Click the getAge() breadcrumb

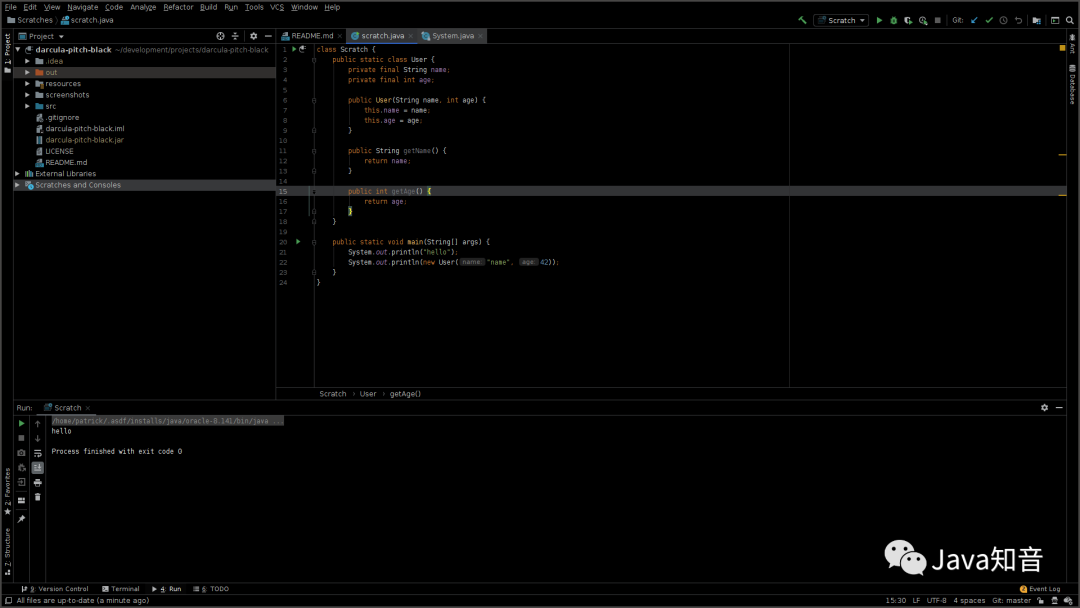(x=405, y=394)
